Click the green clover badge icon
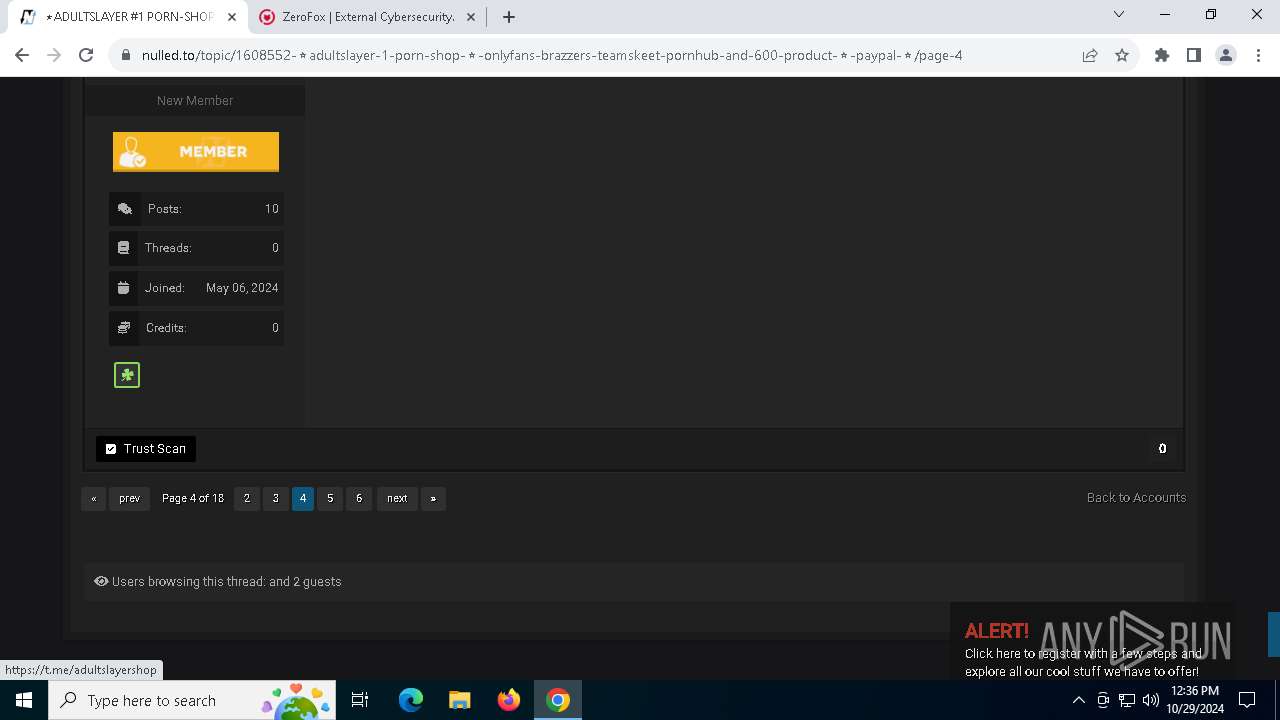The image size is (1280, 720). [x=127, y=375]
